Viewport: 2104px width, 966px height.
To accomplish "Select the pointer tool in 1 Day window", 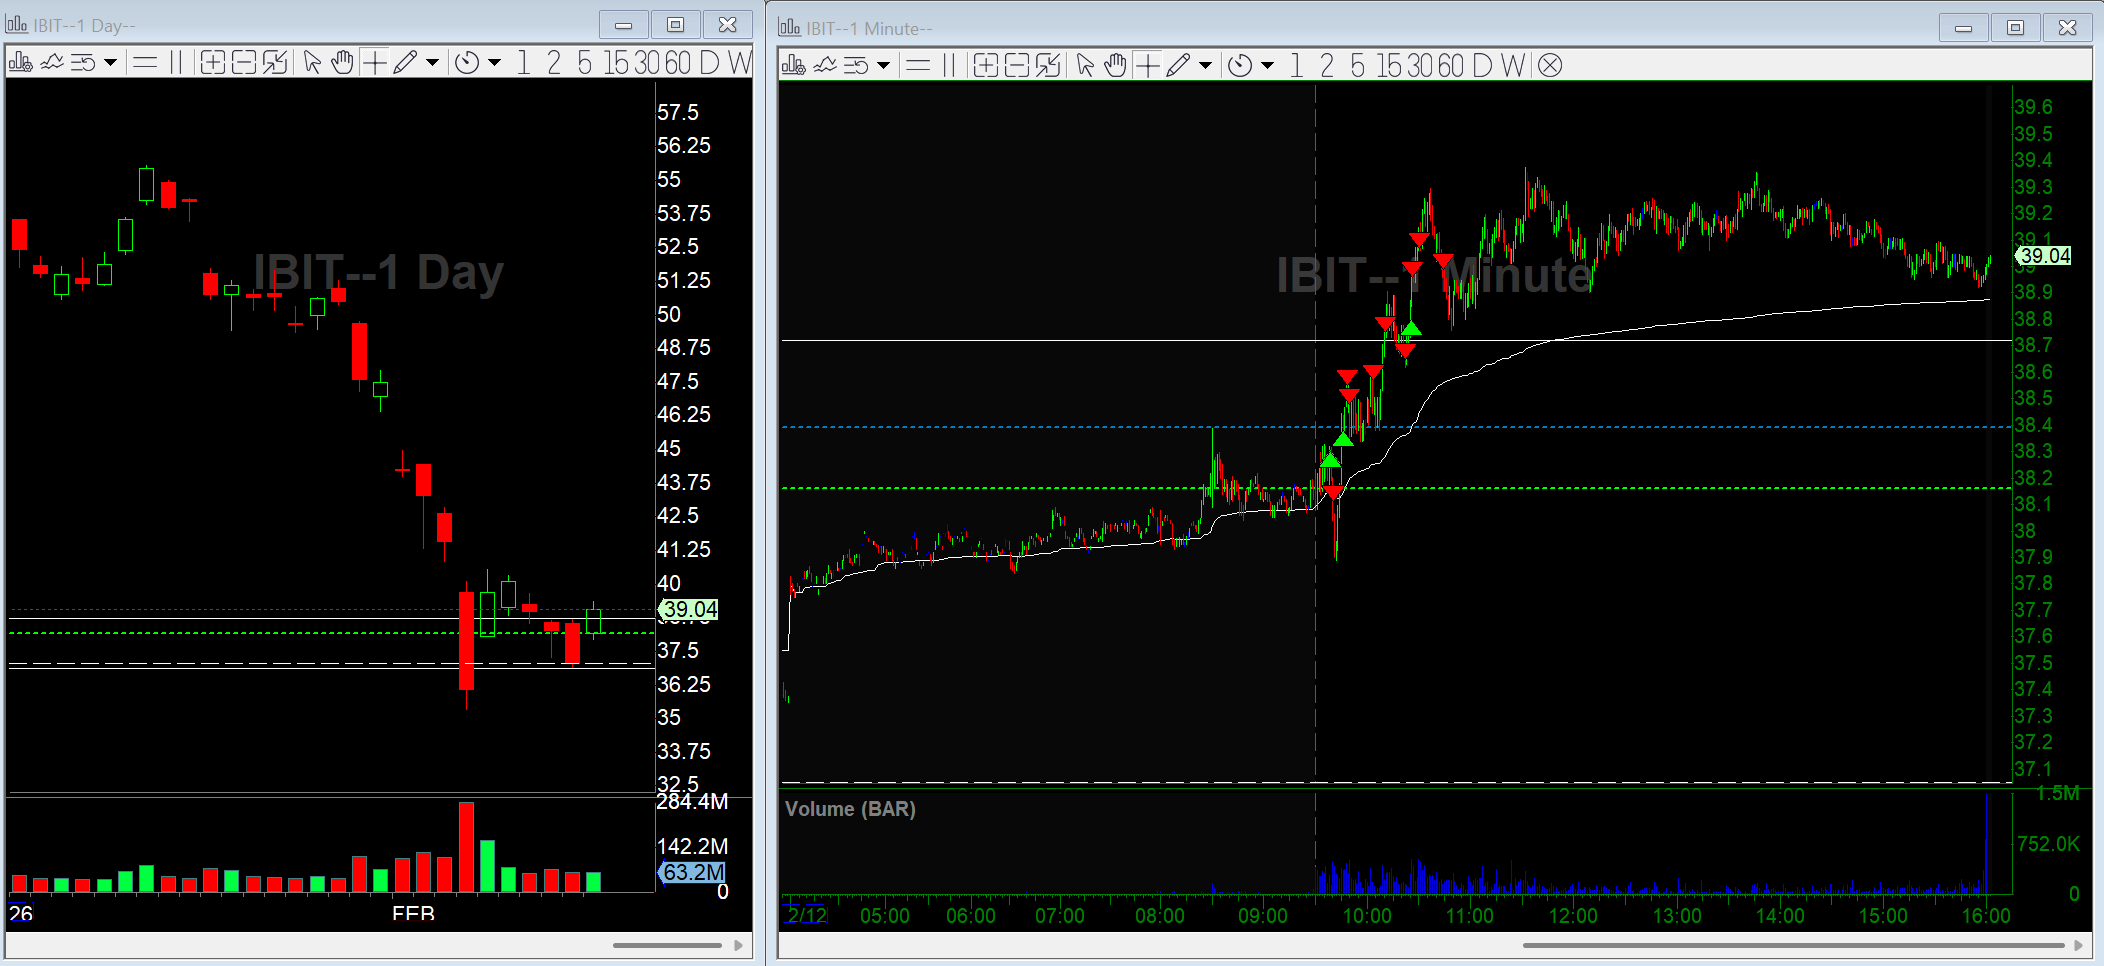I will coord(313,63).
